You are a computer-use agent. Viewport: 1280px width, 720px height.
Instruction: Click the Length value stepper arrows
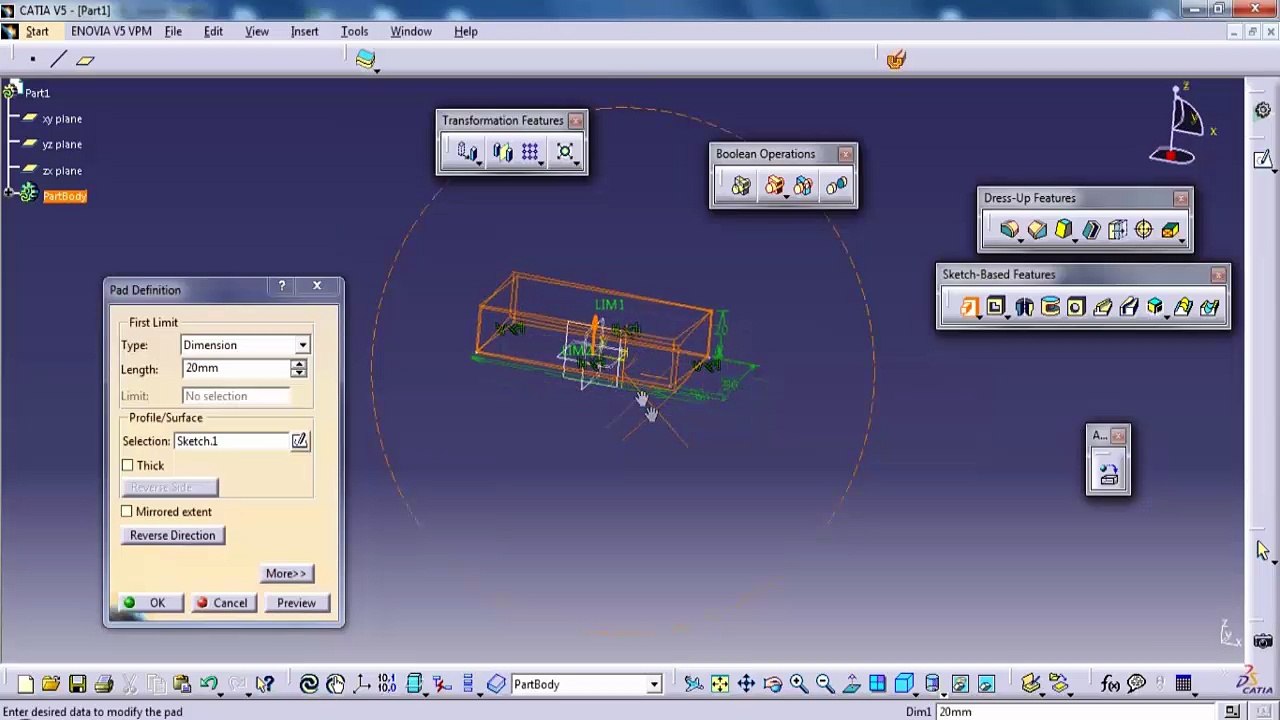coord(298,369)
